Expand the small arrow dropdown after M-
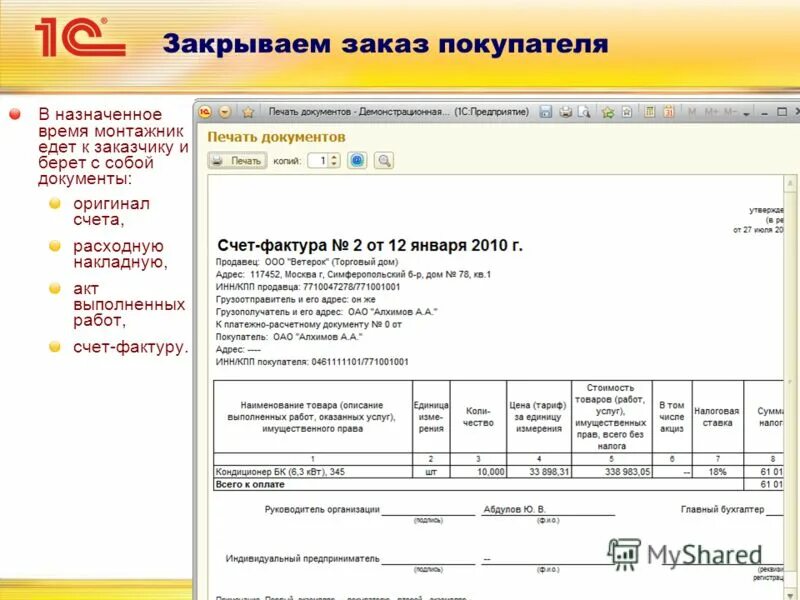800x600 pixels. 746,113
